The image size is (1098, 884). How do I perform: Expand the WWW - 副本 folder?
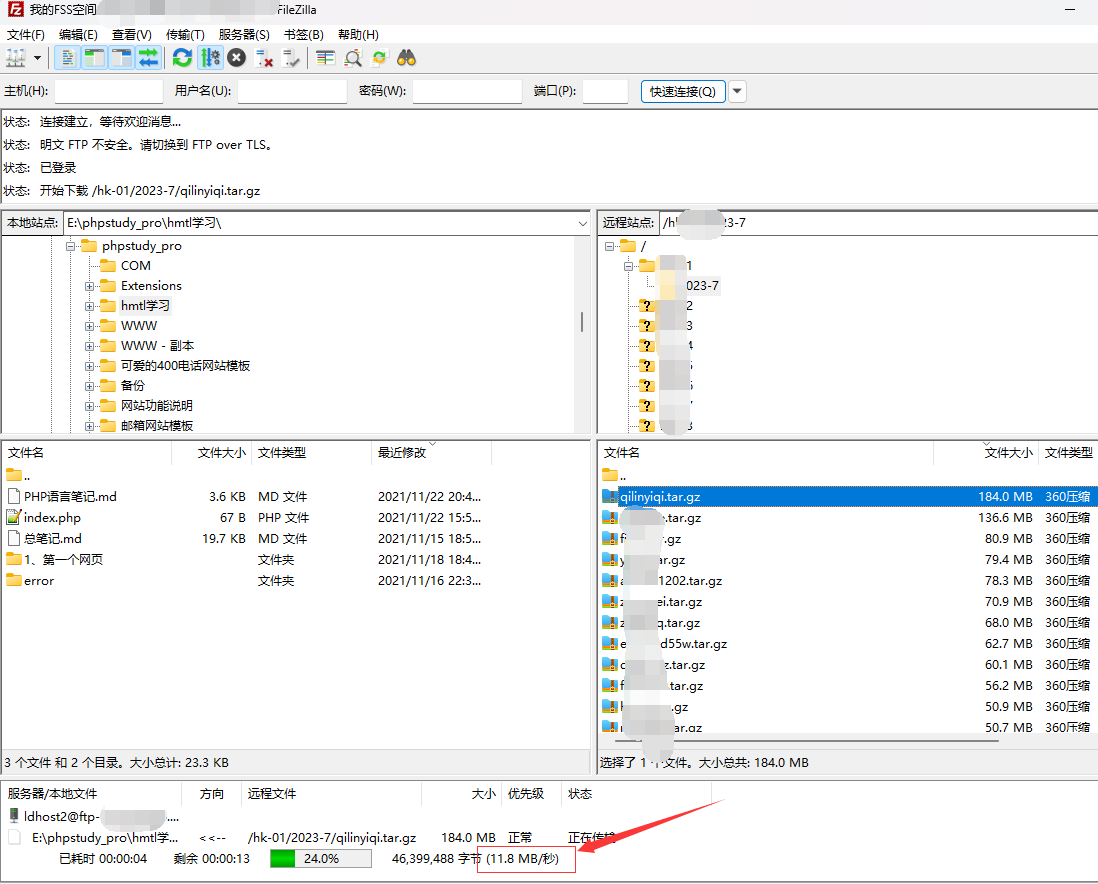point(90,346)
